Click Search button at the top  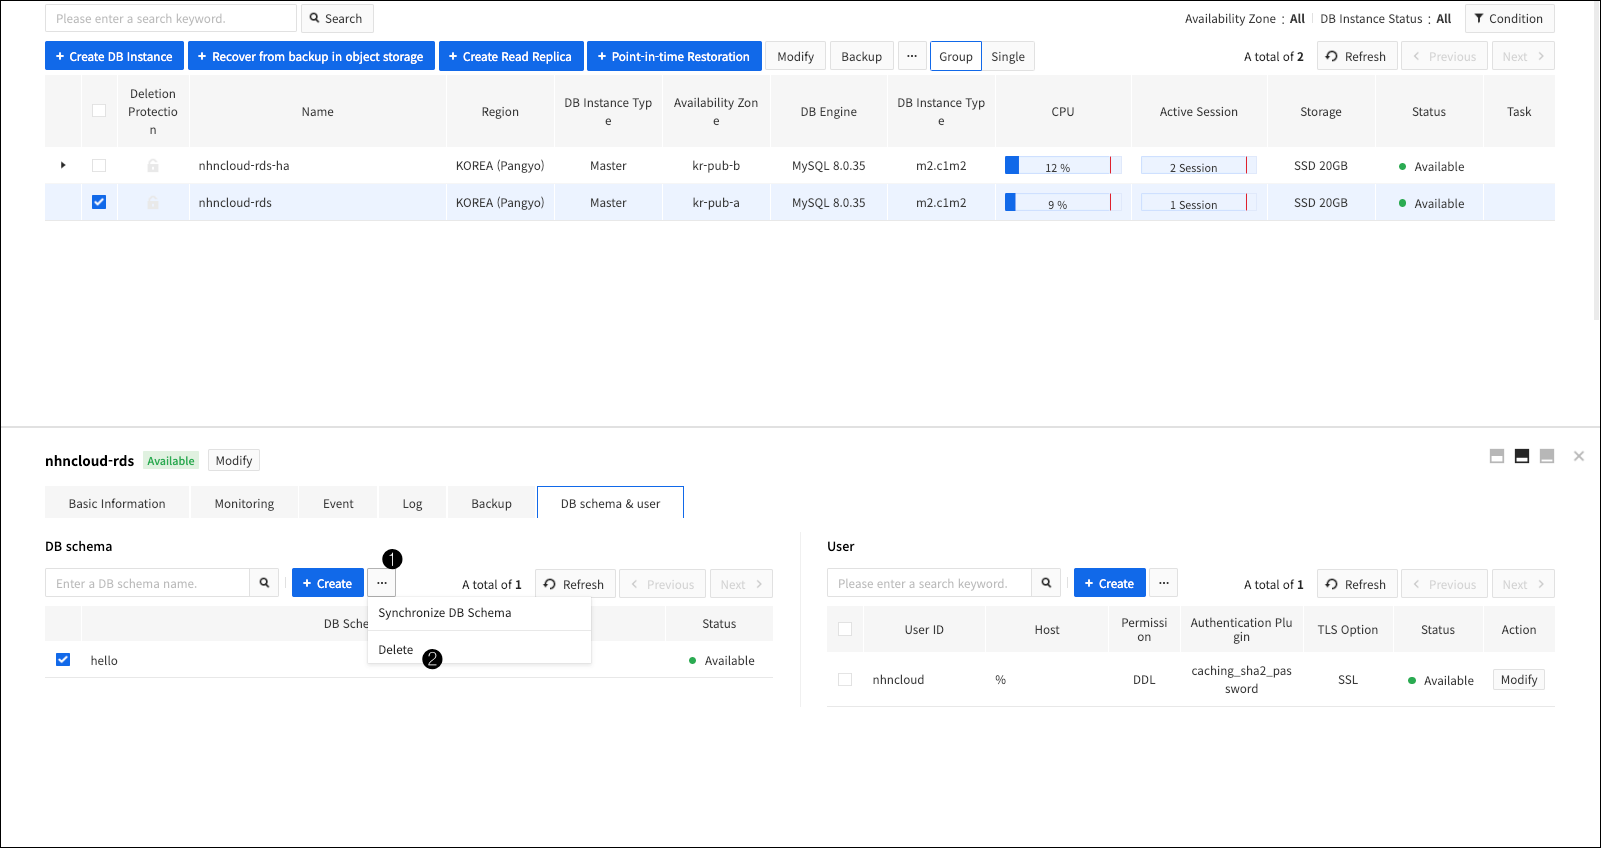[336, 18]
